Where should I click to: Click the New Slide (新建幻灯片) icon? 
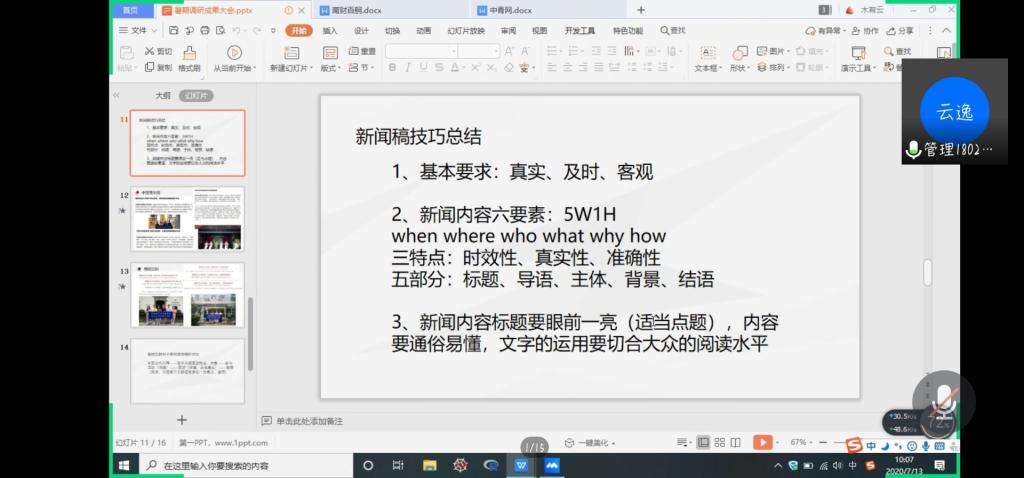[x=291, y=53]
